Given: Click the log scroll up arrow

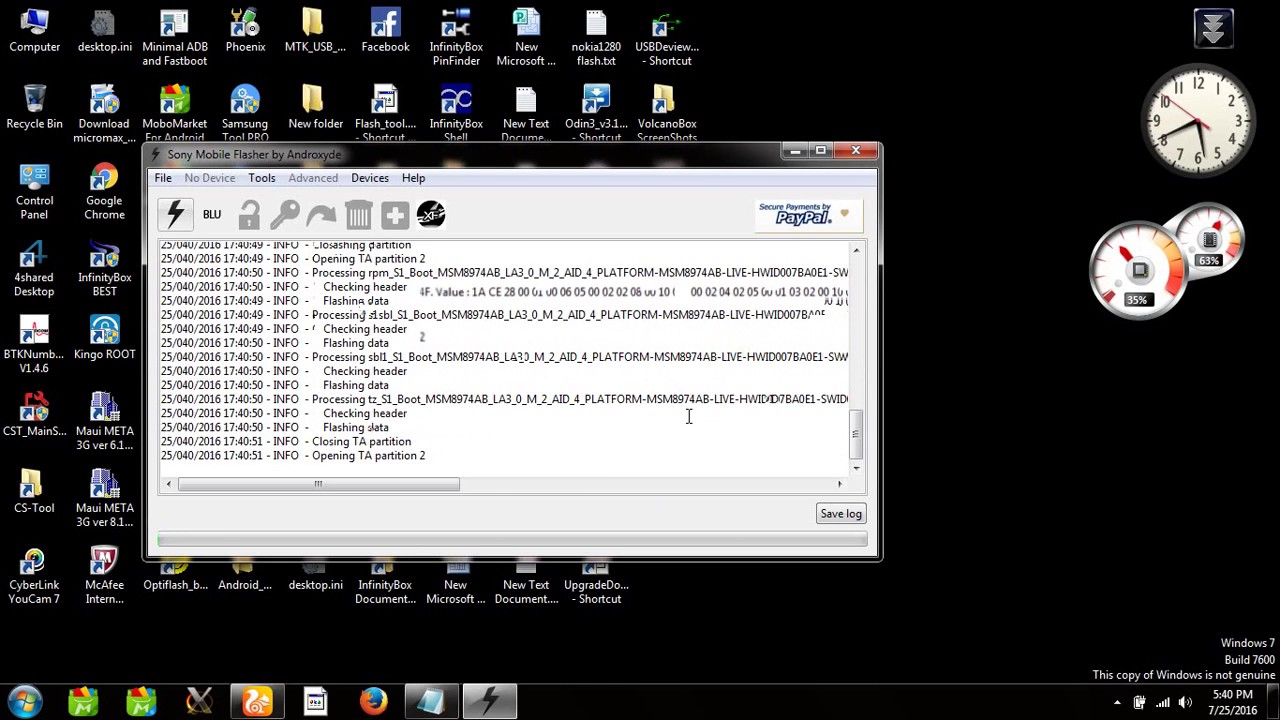Looking at the screenshot, I should point(856,249).
